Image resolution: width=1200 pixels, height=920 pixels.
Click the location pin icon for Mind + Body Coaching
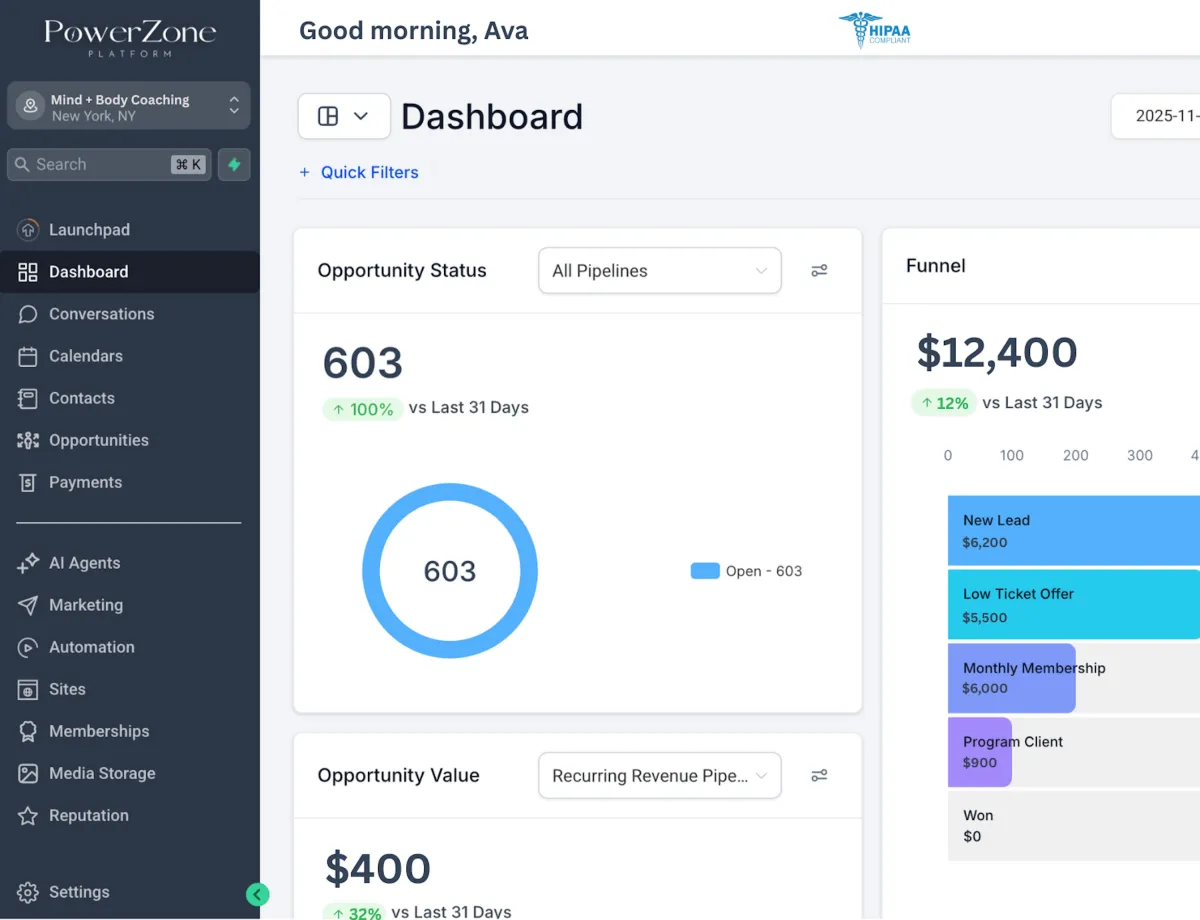coord(30,106)
